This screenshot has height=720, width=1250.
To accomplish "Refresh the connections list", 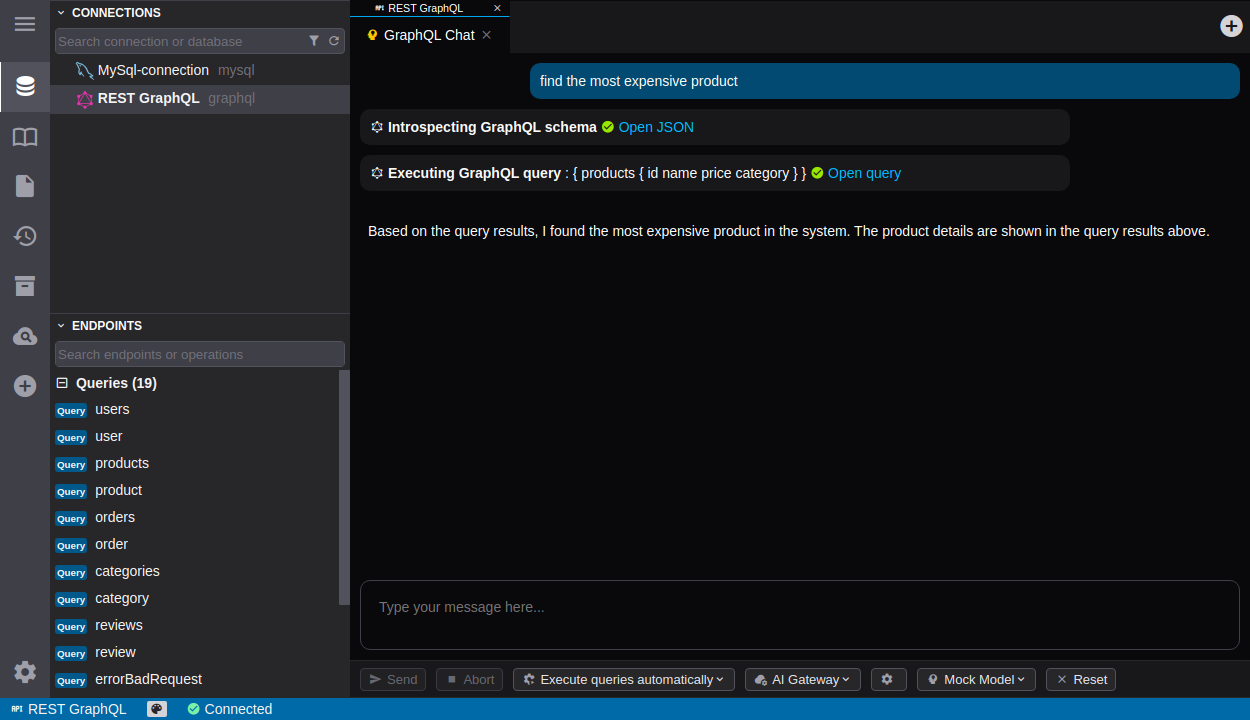I will point(334,41).
